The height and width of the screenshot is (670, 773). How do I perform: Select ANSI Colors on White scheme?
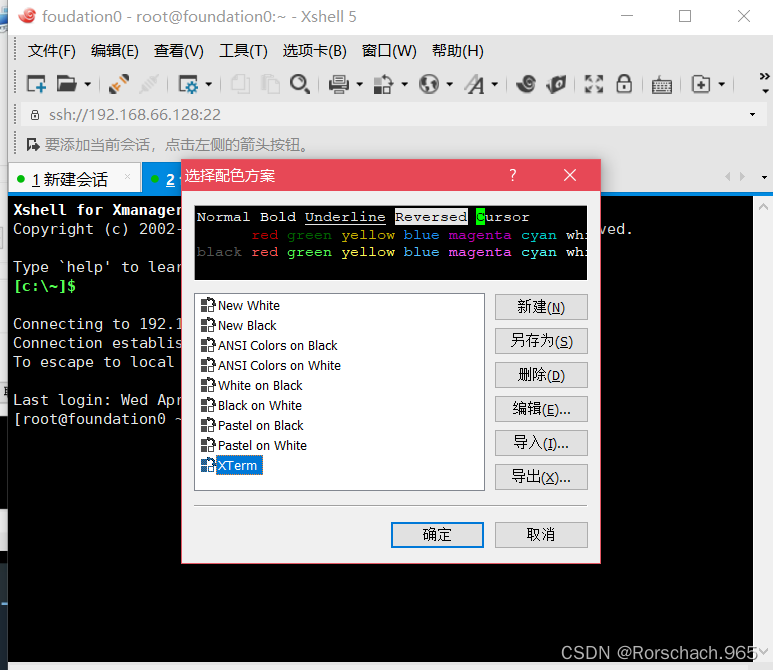[x=279, y=365]
